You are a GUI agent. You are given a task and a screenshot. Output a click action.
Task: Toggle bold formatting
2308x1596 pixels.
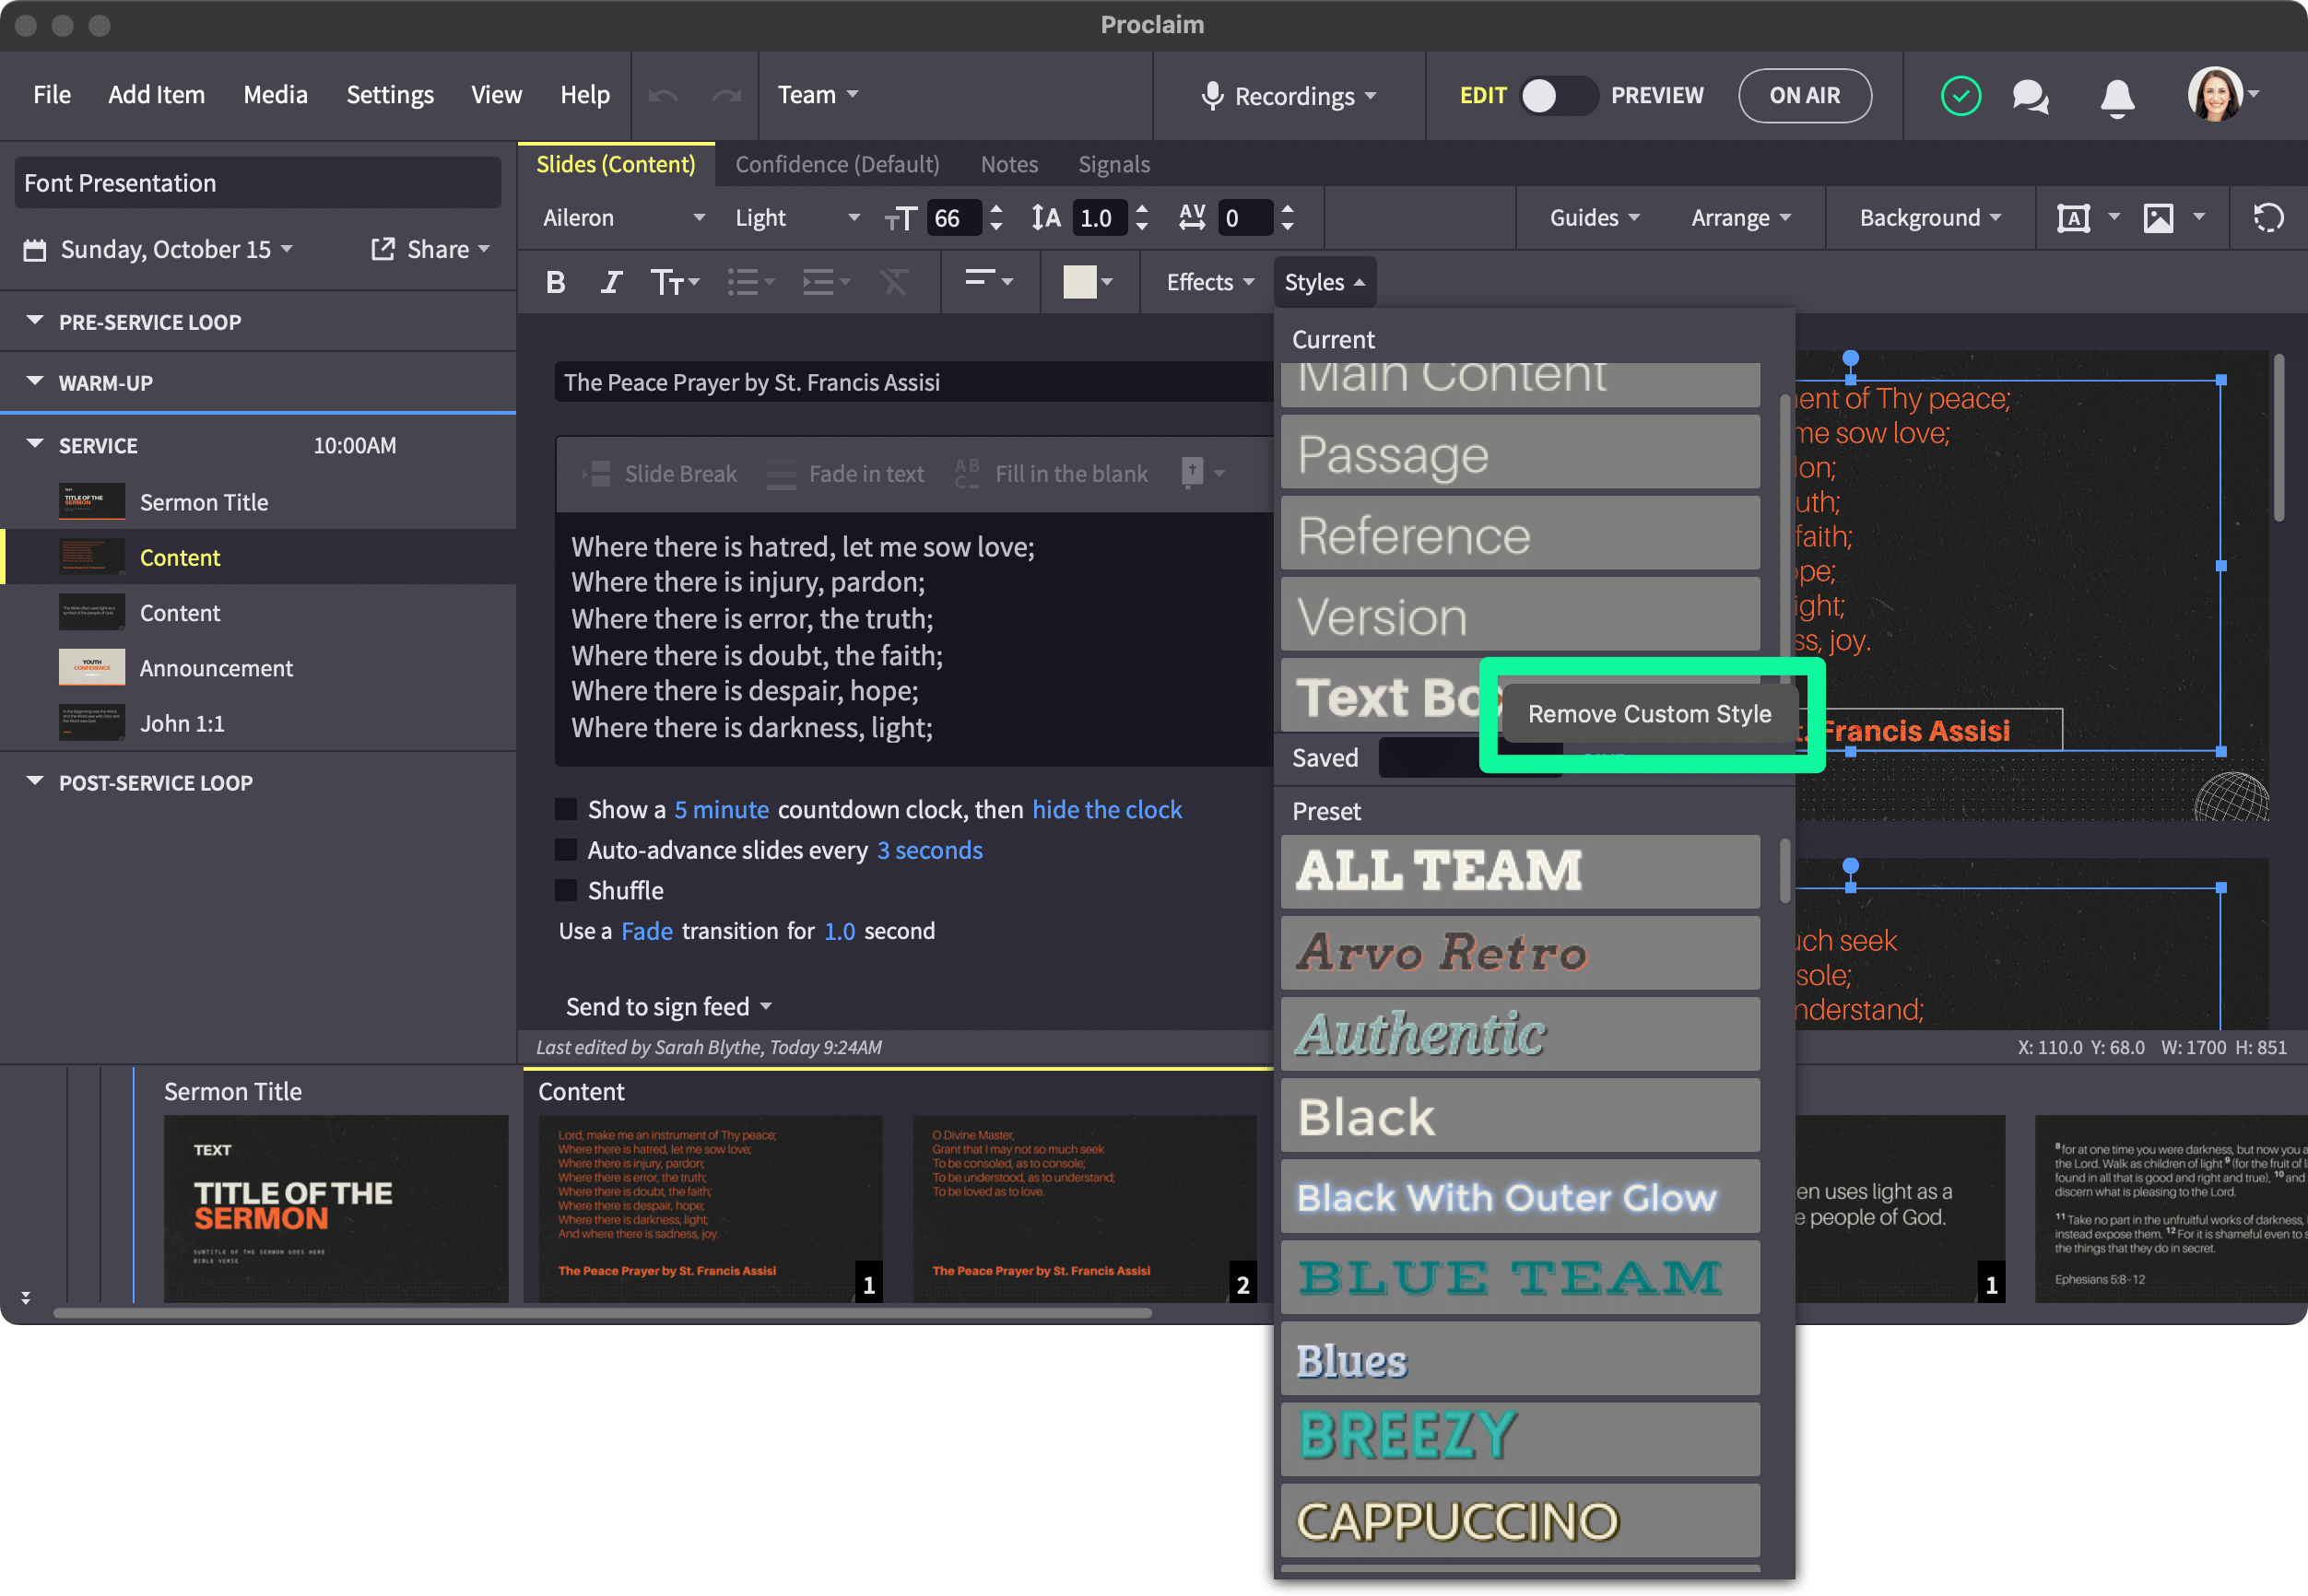click(x=556, y=283)
